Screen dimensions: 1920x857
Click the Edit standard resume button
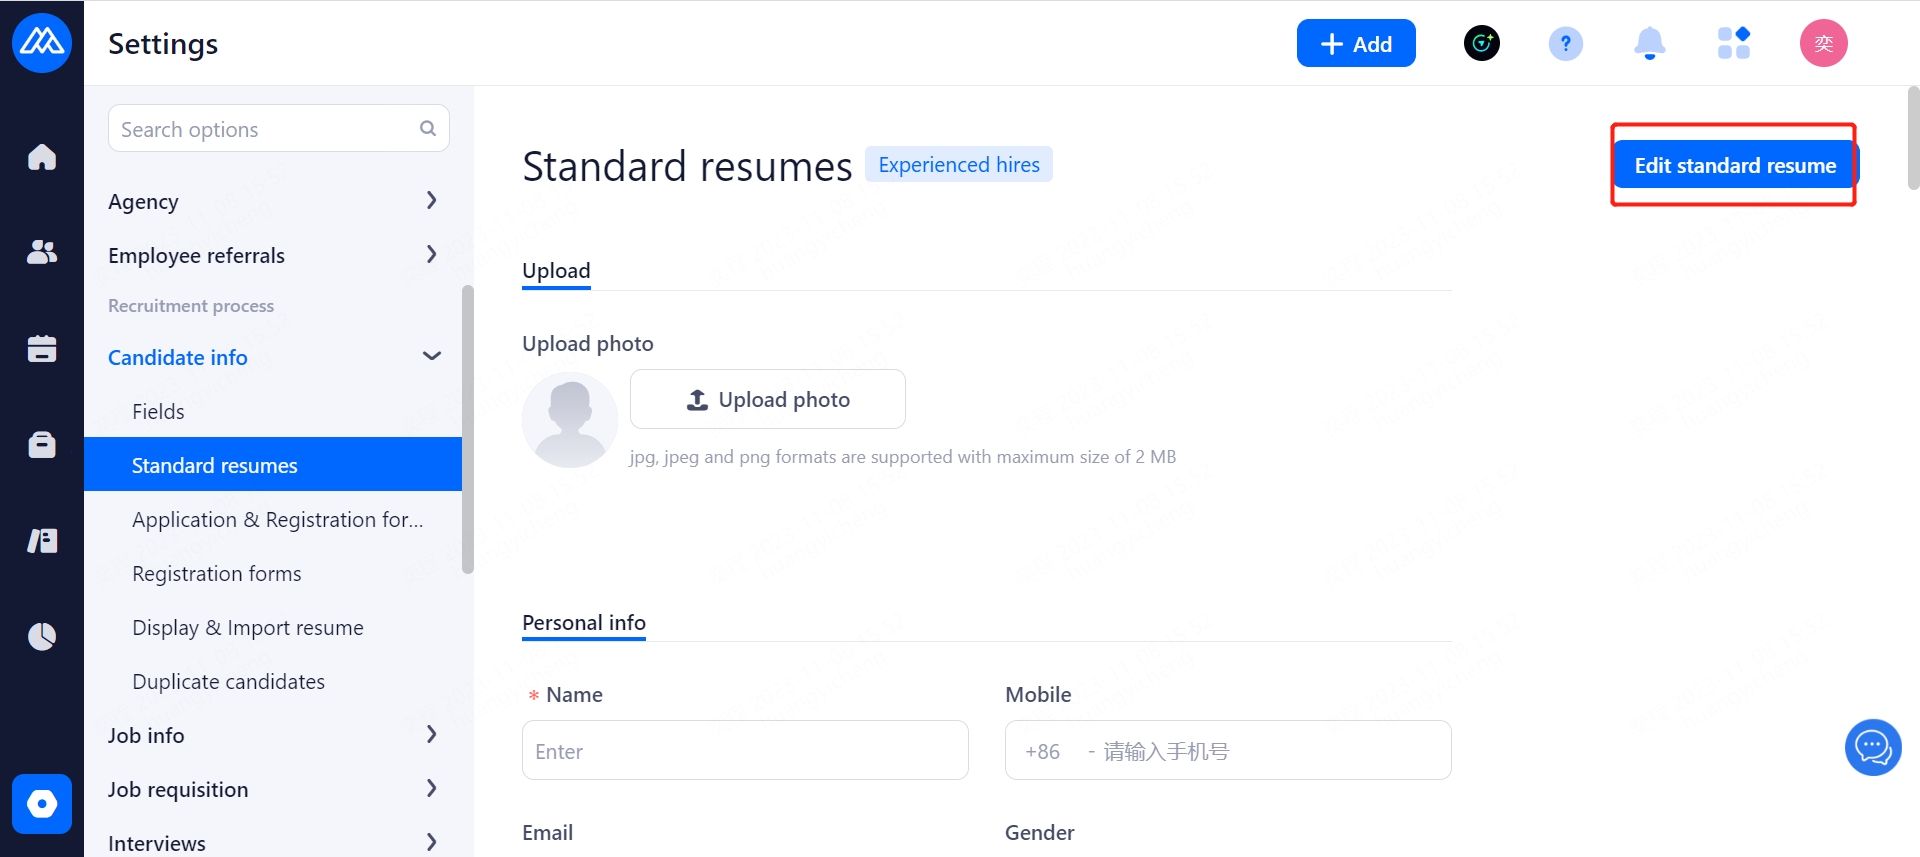click(x=1734, y=166)
